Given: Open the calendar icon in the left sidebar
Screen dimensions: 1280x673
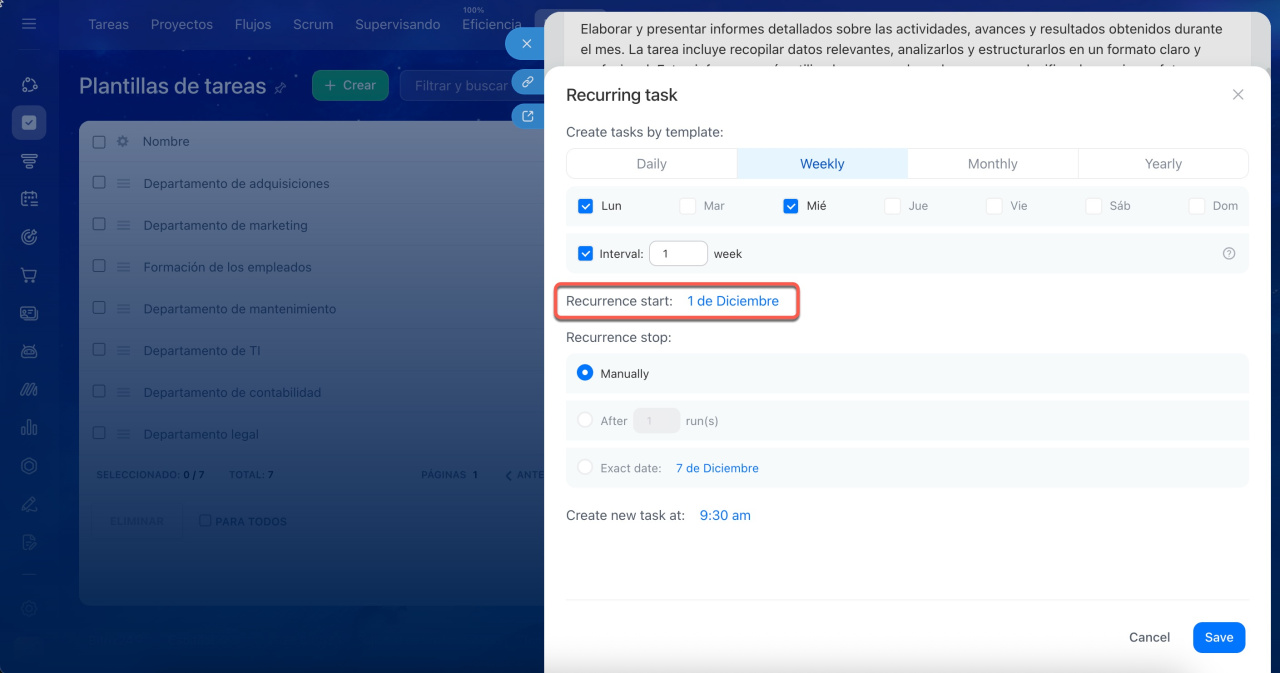Looking at the screenshot, I should (29, 199).
